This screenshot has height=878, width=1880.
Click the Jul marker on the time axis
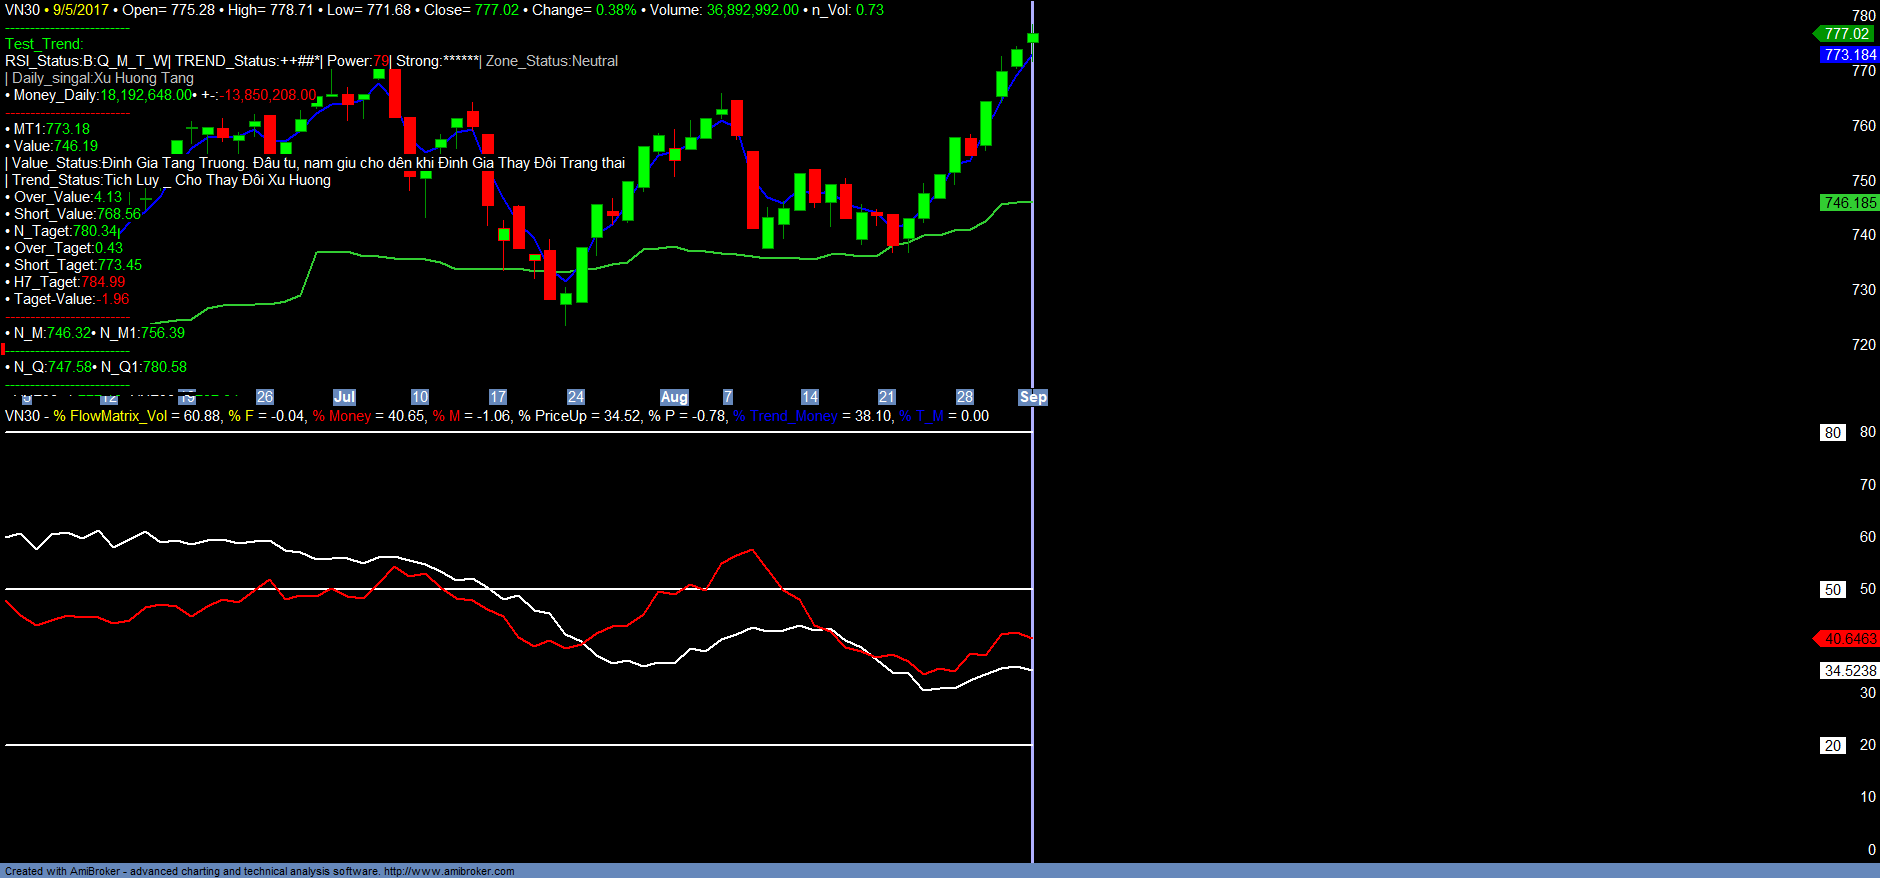point(344,397)
